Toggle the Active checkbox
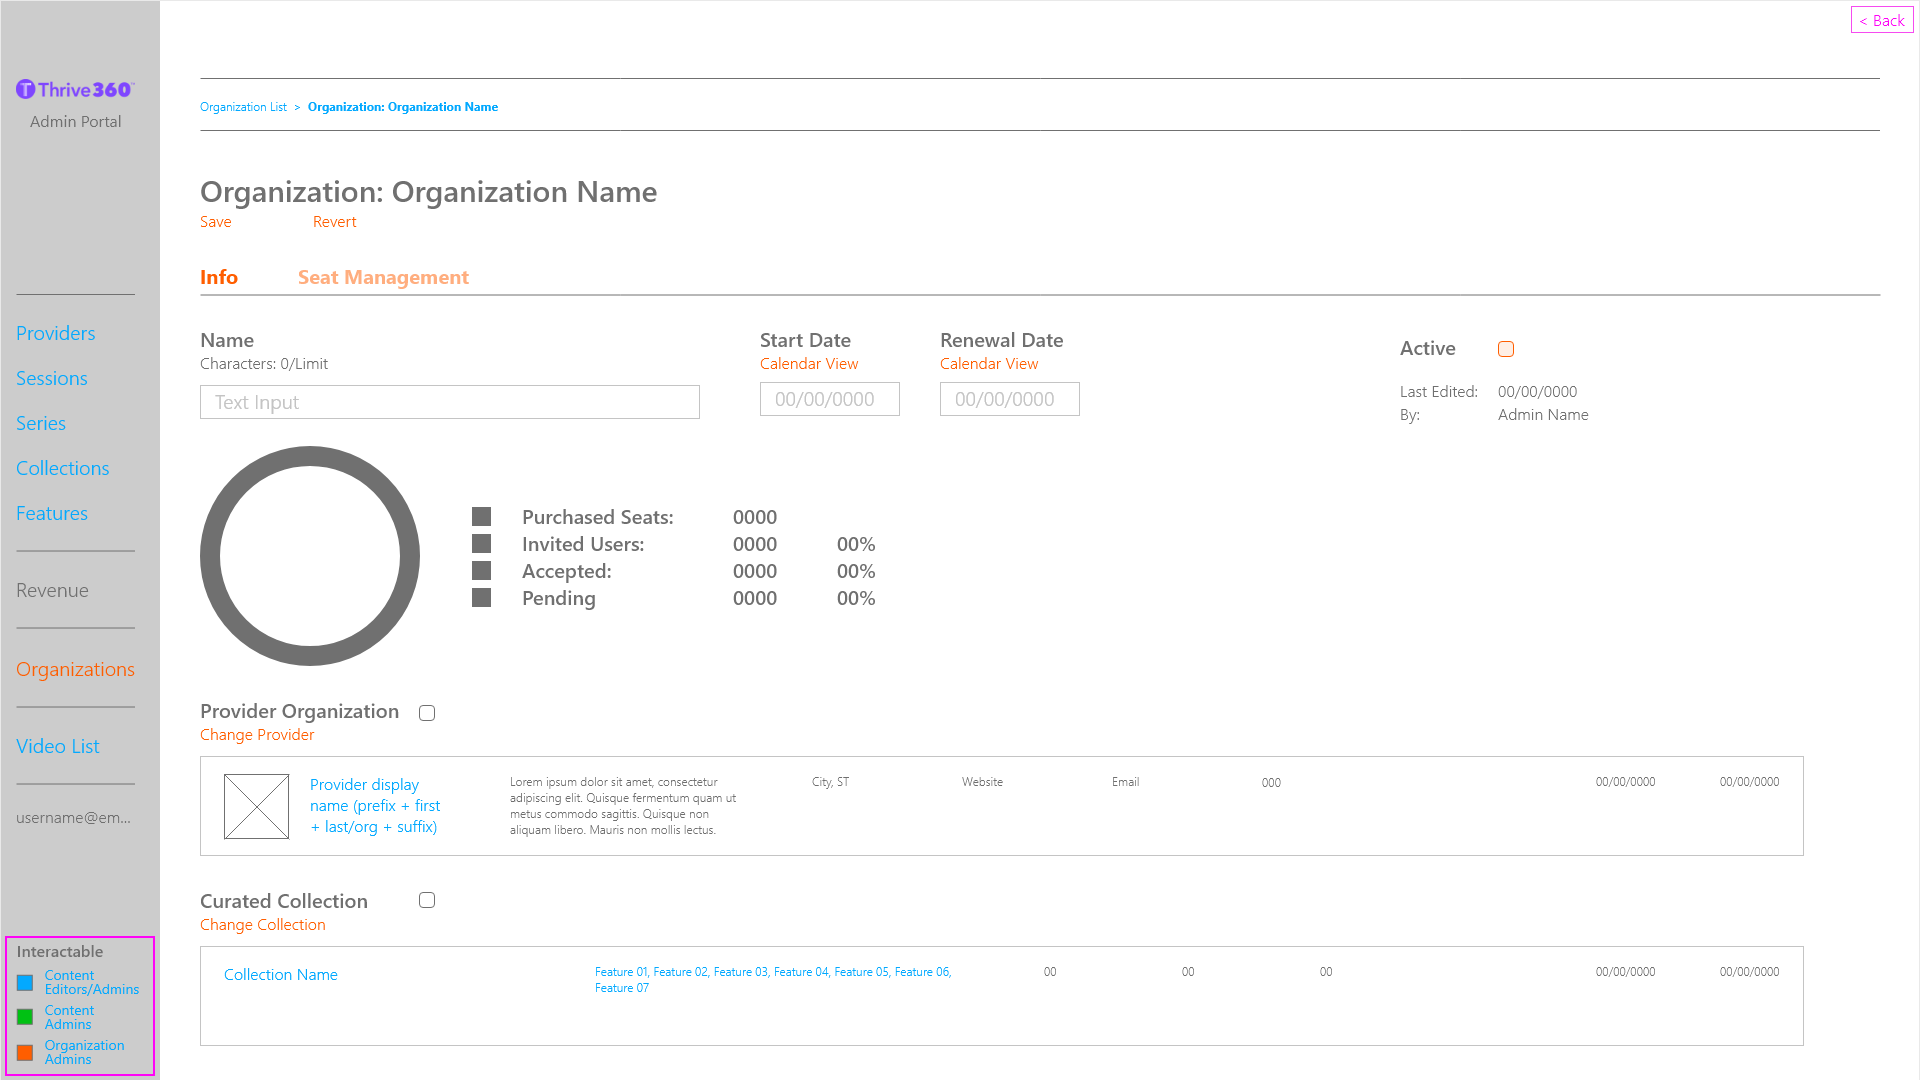 1506,349
